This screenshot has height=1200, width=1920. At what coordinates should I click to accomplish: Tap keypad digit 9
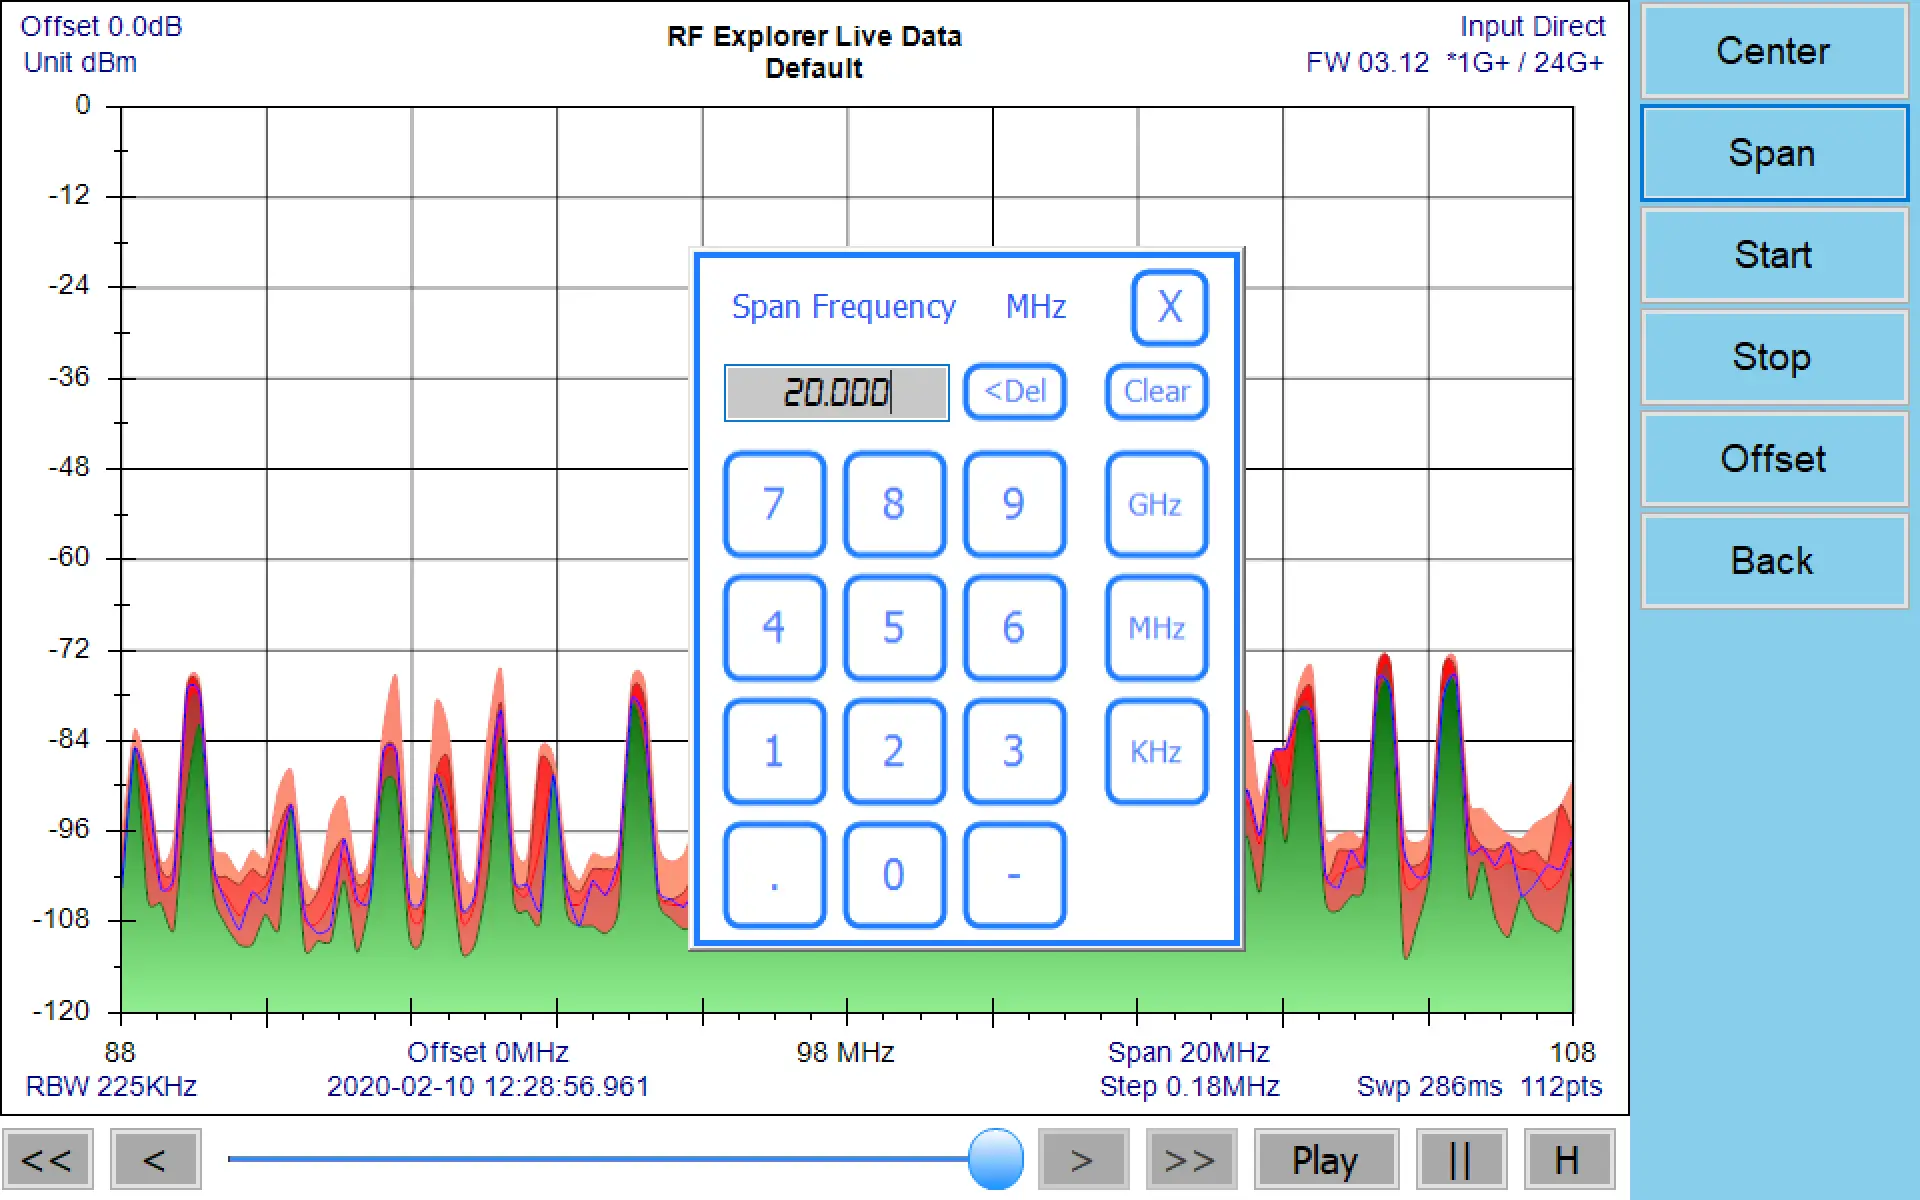[x=1014, y=504]
